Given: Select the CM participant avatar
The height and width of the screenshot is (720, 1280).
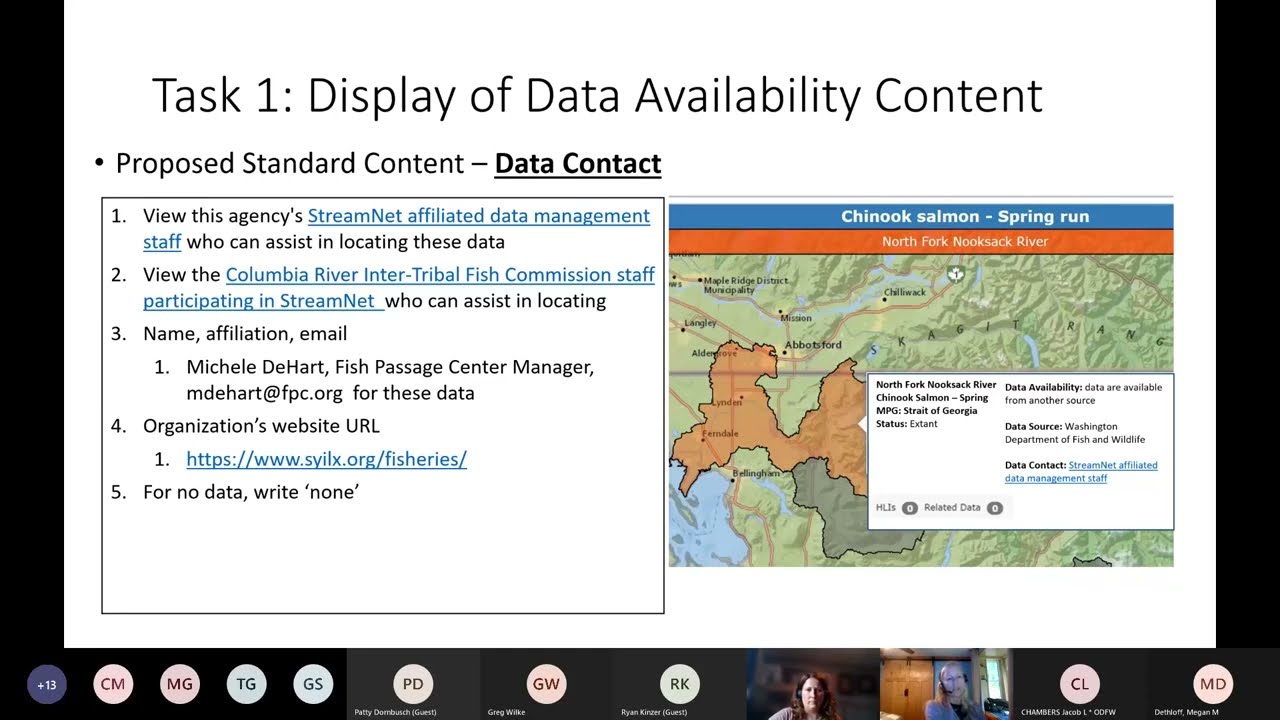Looking at the screenshot, I should pyautogui.click(x=113, y=685).
